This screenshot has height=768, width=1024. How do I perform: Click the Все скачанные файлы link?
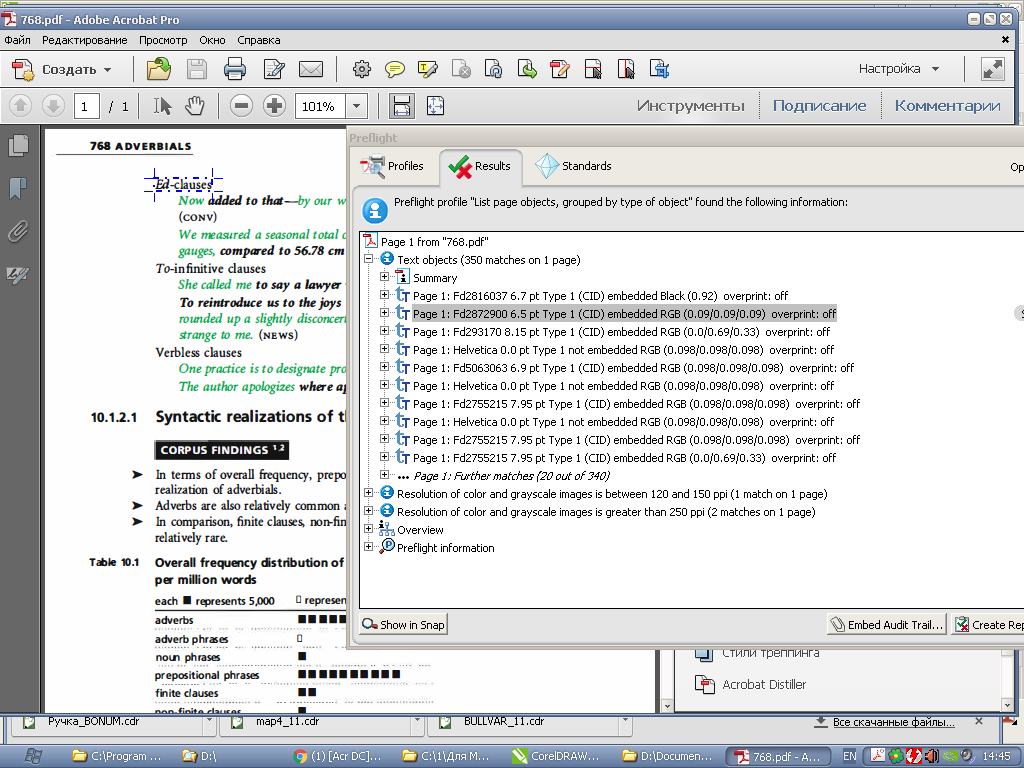point(893,722)
